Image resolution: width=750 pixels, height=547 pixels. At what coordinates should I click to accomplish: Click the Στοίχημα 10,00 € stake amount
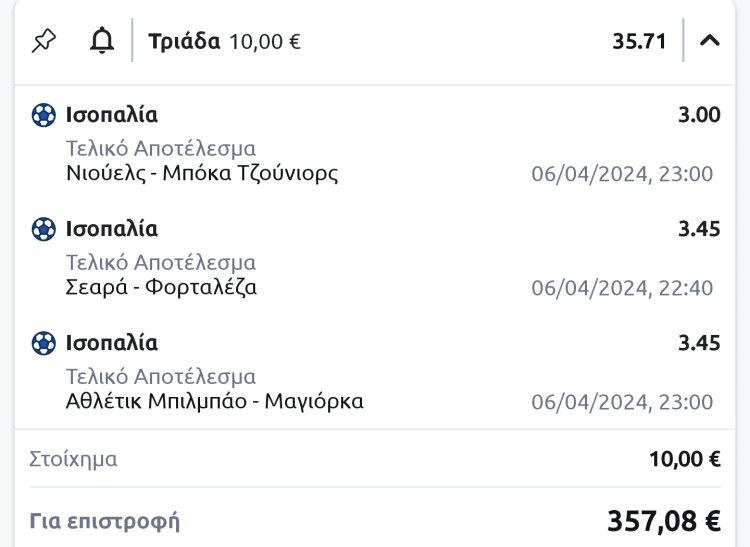coord(684,460)
